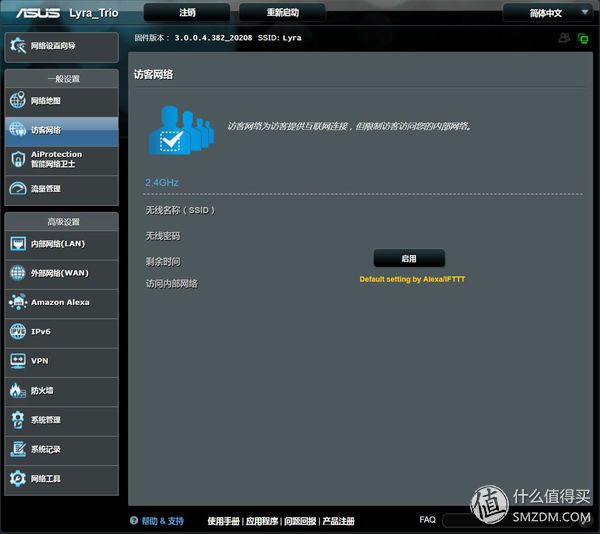Open 系统管理 menu item

[x=62, y=420]
